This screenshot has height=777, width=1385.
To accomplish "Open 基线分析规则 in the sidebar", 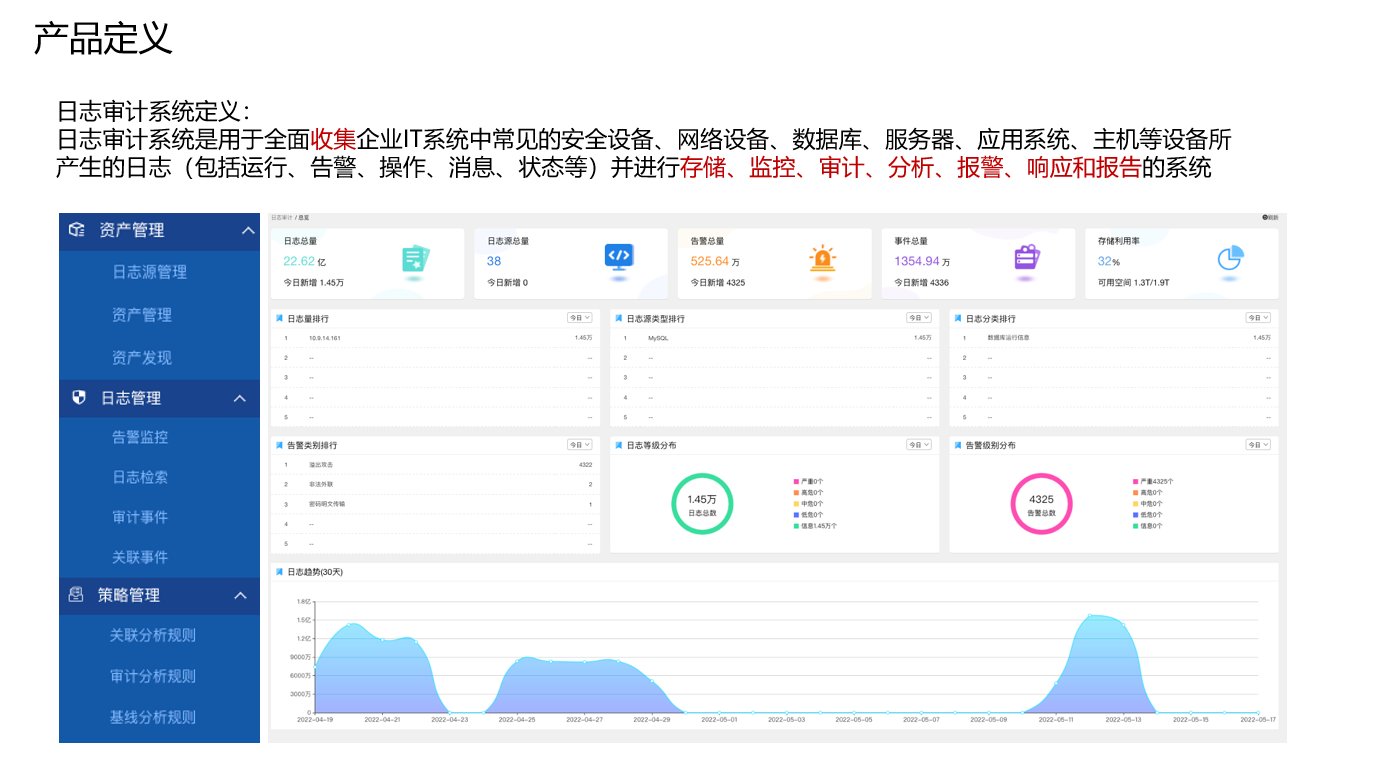I will click(153, 717).
